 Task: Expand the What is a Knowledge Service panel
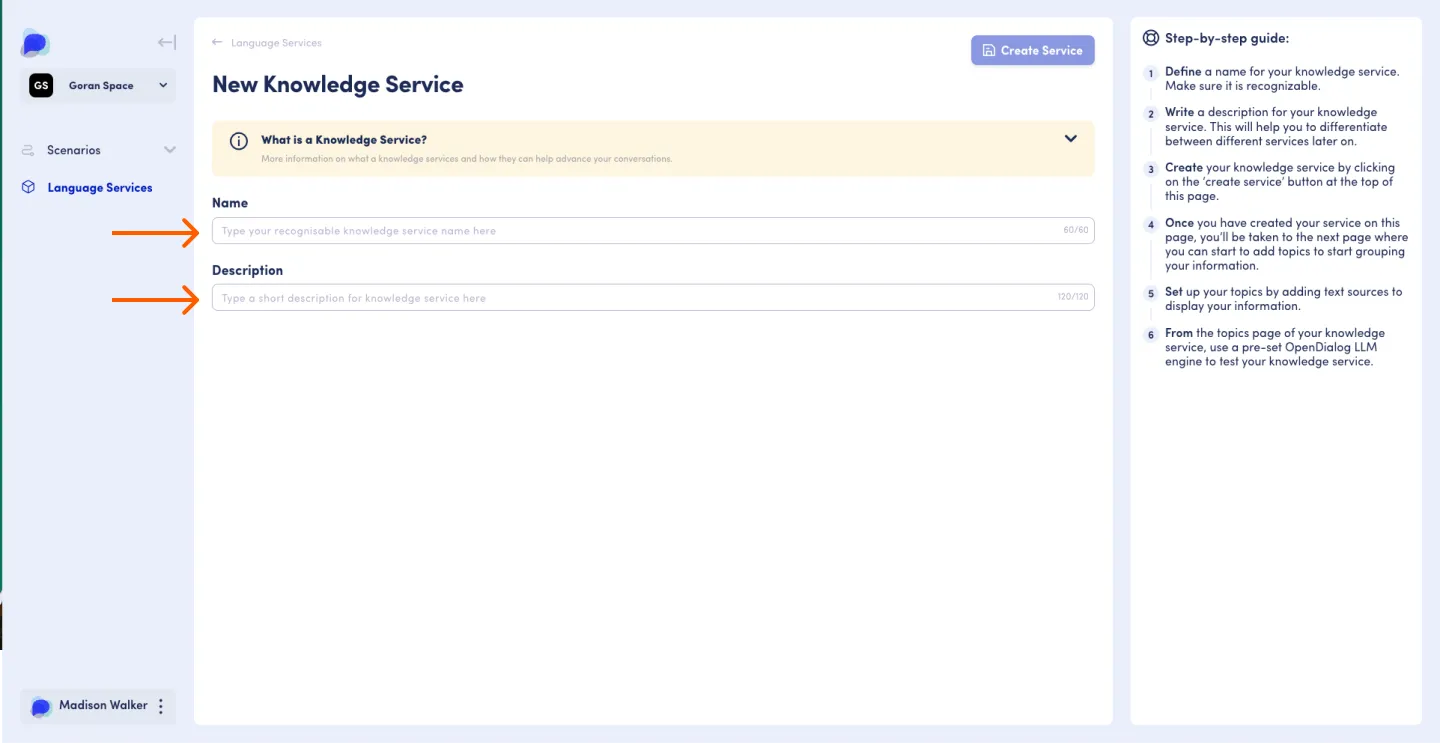(1071, 139)
